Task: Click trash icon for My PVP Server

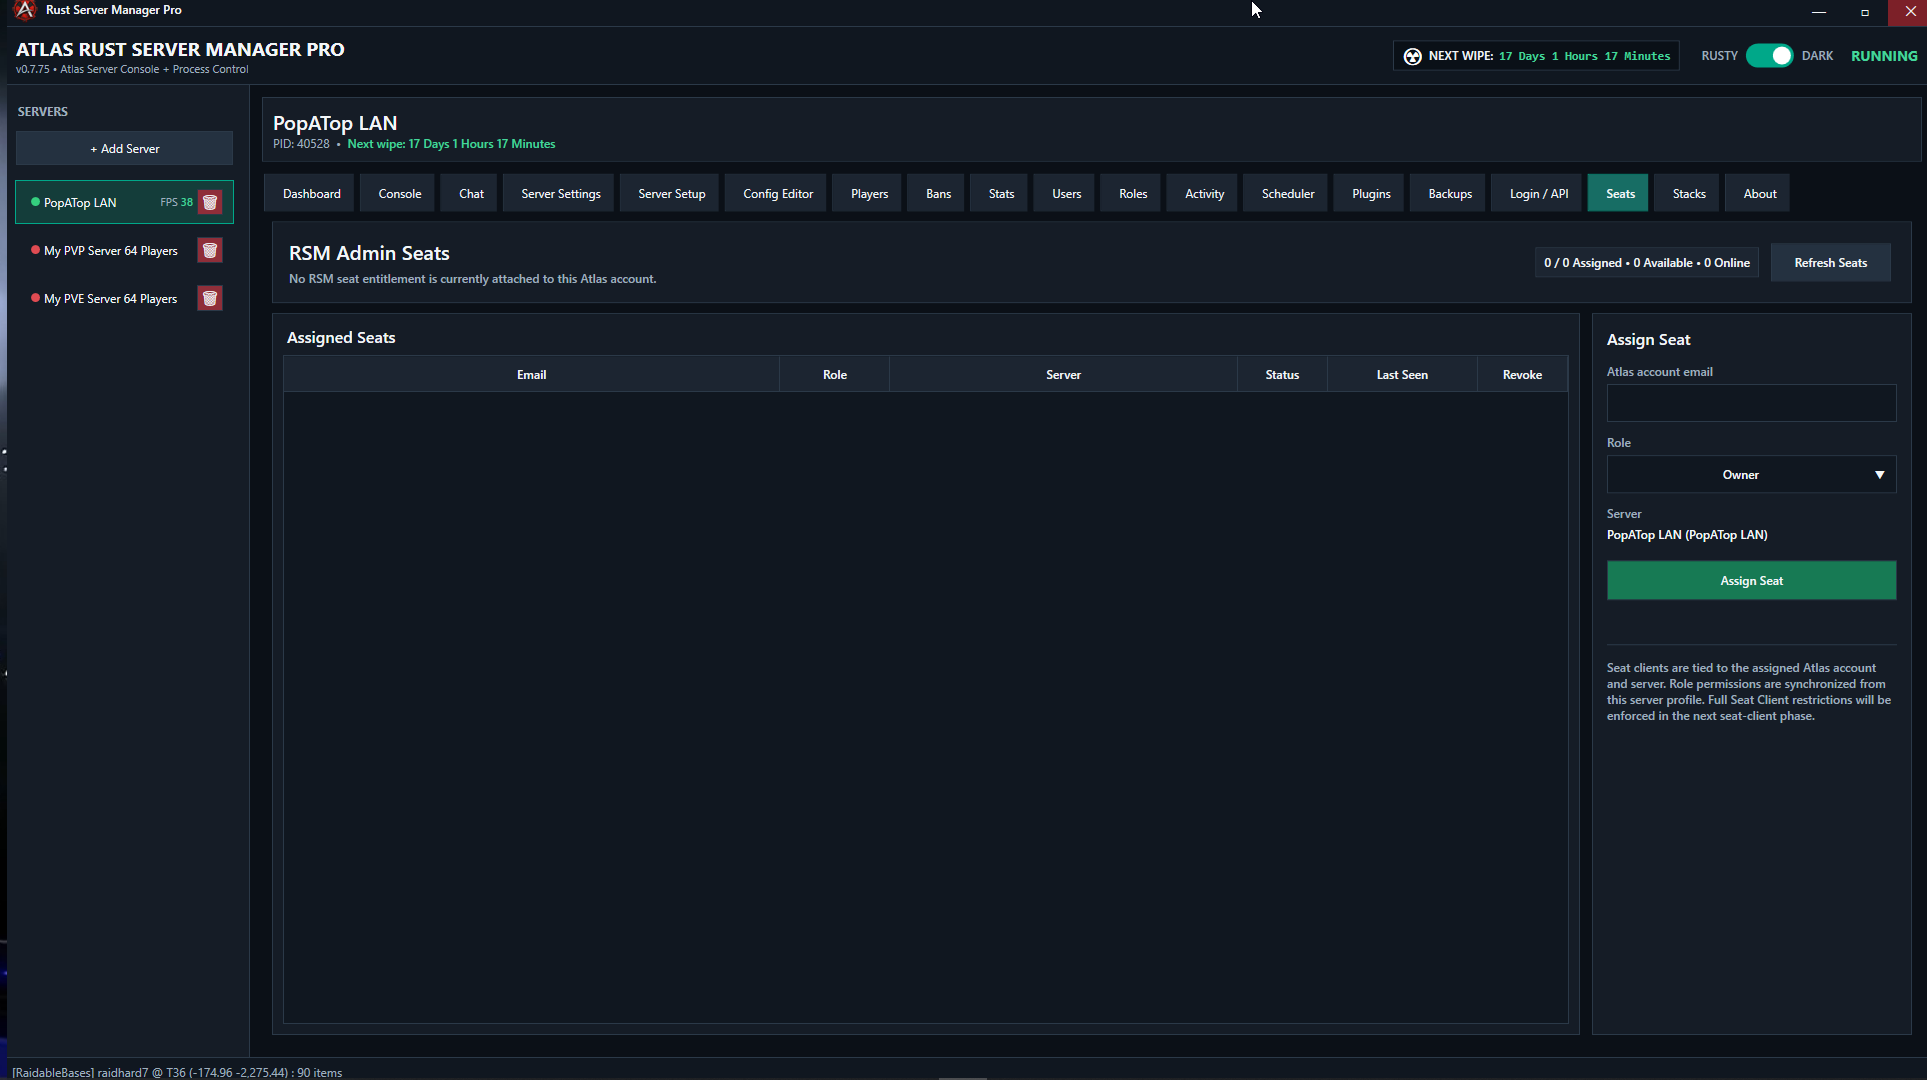Action: pyautogui.click(x=210, y=250)
